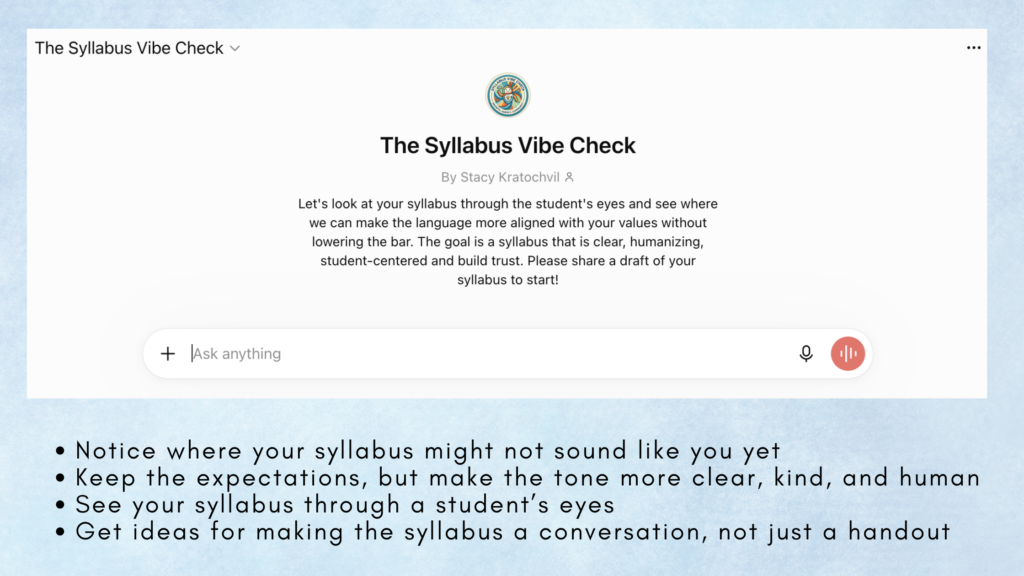The width and height of the screenshot is (1024, 576).
Task: Click the last description line "syllabus to start!"
Action: (507, 280)
